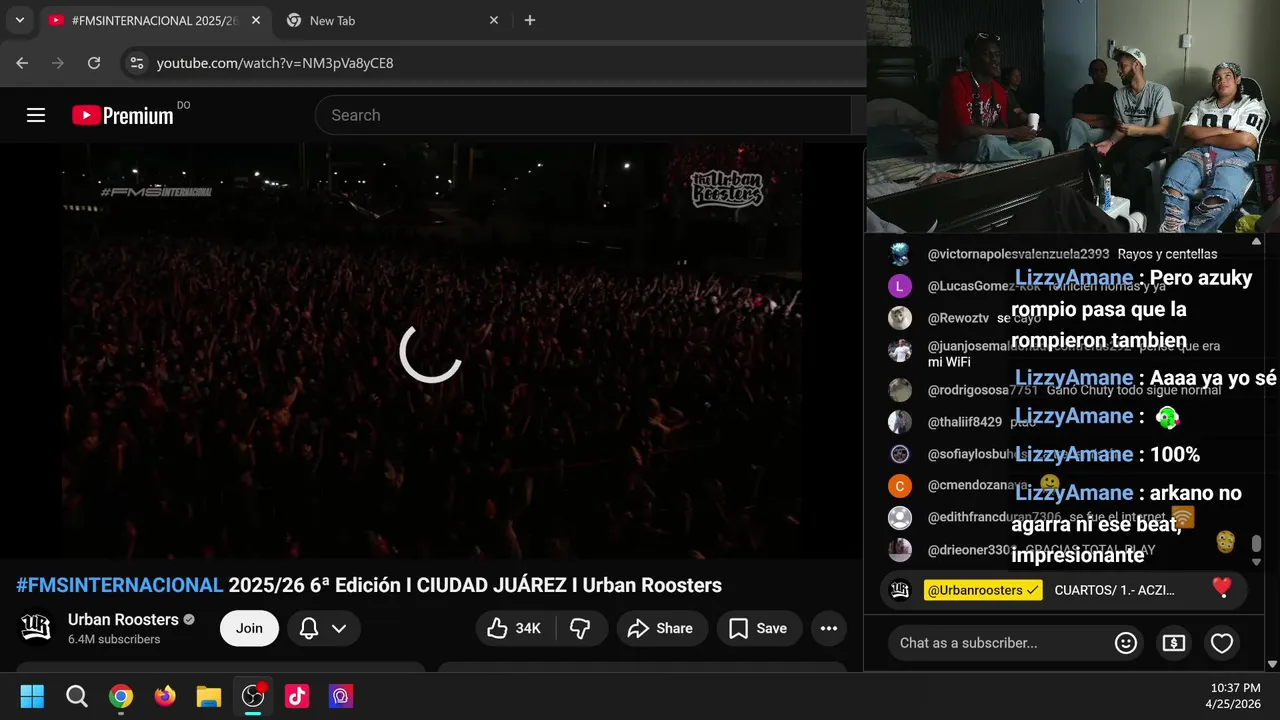Open the Windows Start menu
This screenshot has height=720, width=1280.
click(x=32, y=696)
